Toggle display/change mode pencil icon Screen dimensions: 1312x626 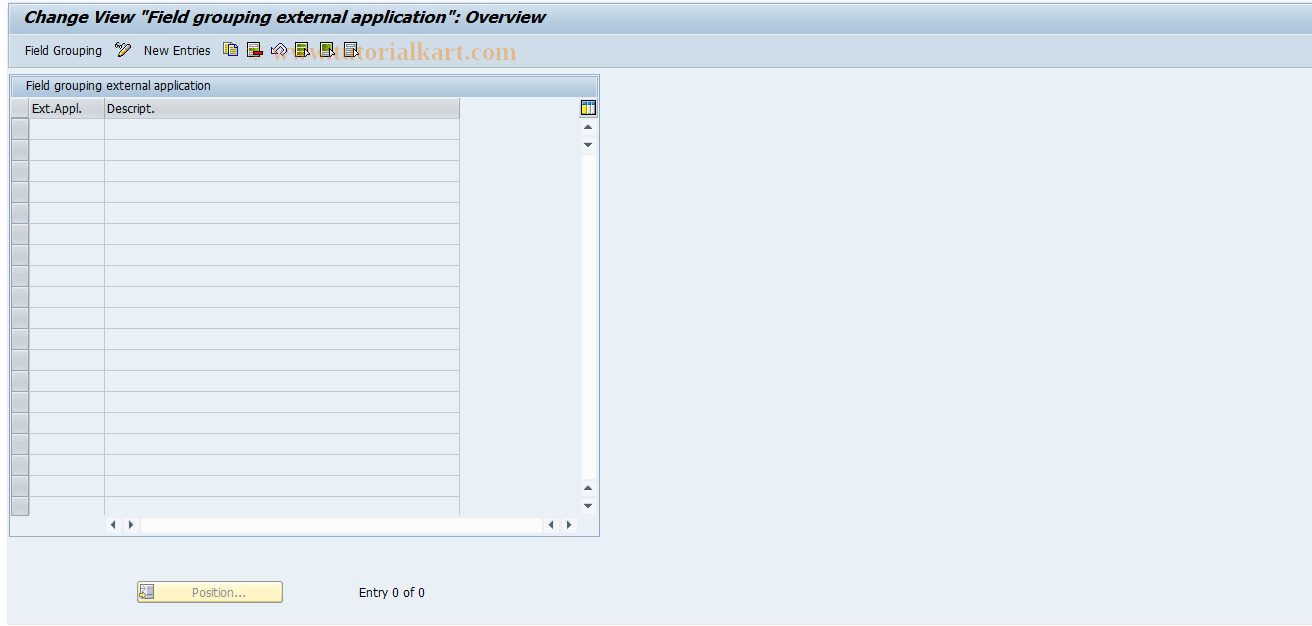pos(123,50)
